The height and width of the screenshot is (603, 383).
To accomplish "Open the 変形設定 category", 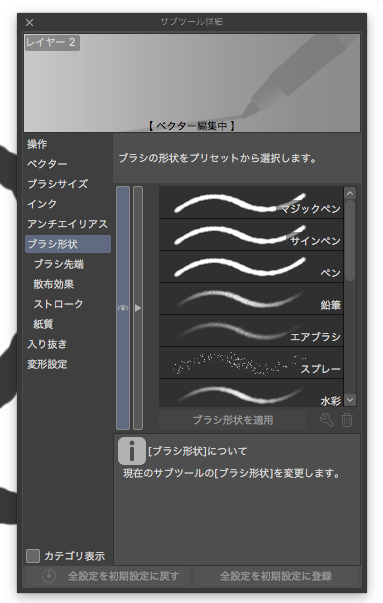I will (x=47, y=364).
